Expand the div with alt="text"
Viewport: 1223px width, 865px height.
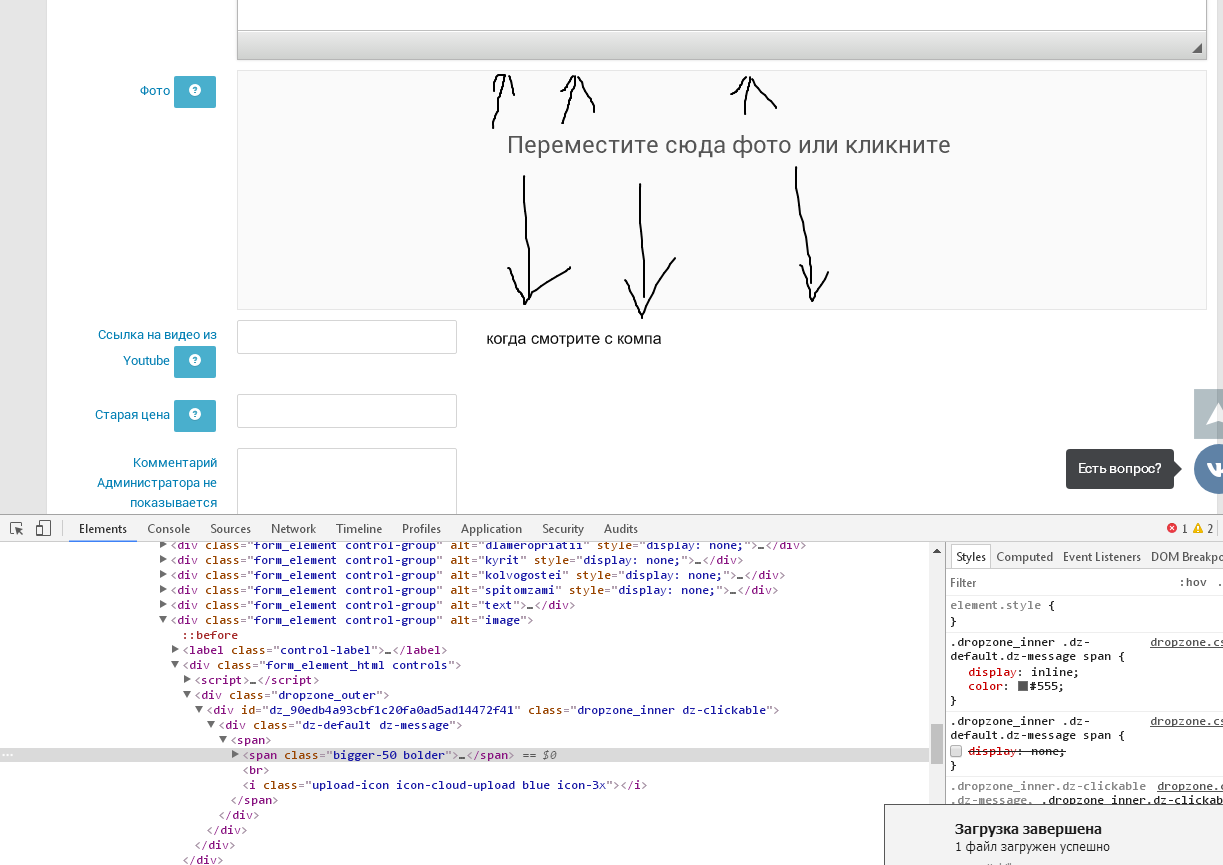tap(164, 605)
